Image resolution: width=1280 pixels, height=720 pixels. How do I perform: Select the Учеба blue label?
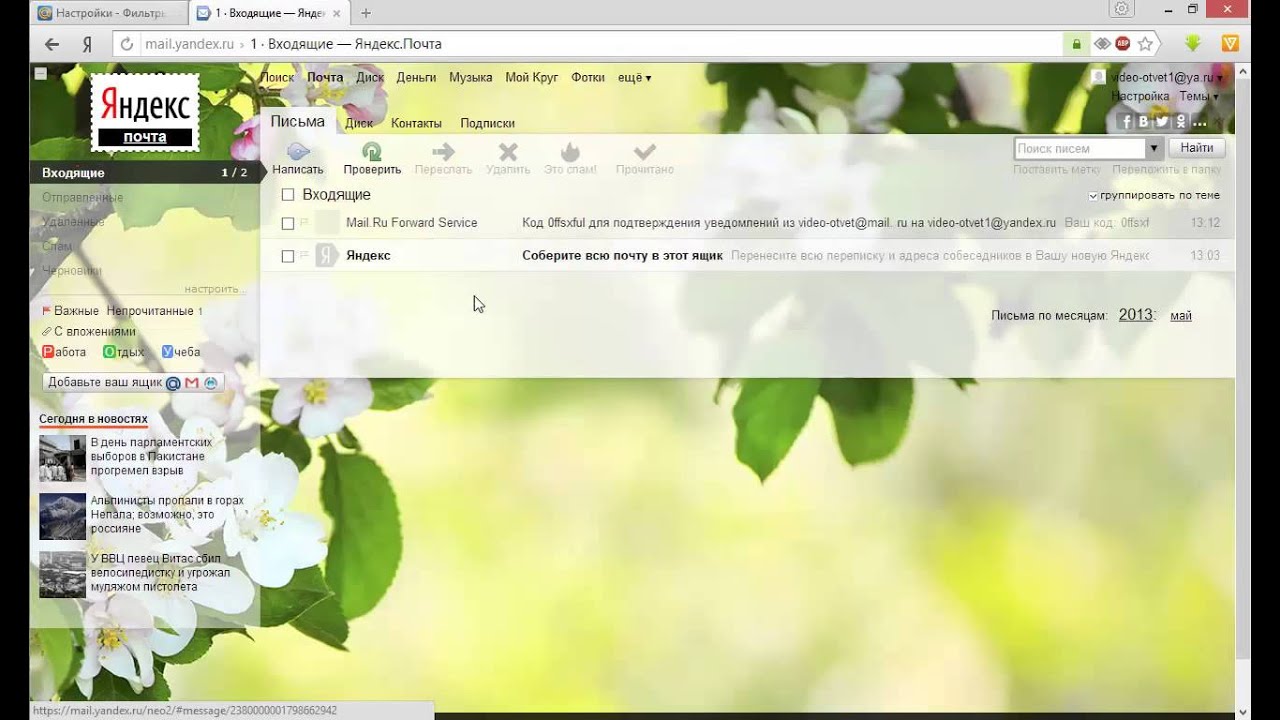[181, 352]
